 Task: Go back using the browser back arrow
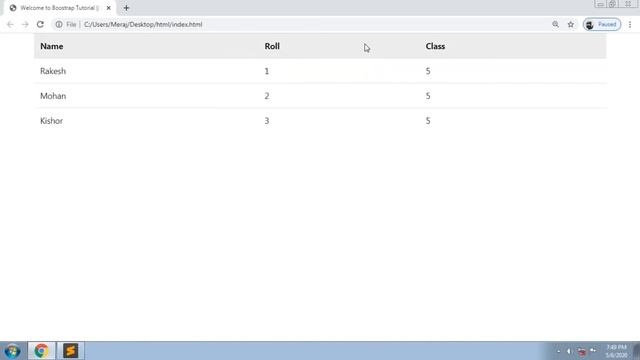click(10, 24)
